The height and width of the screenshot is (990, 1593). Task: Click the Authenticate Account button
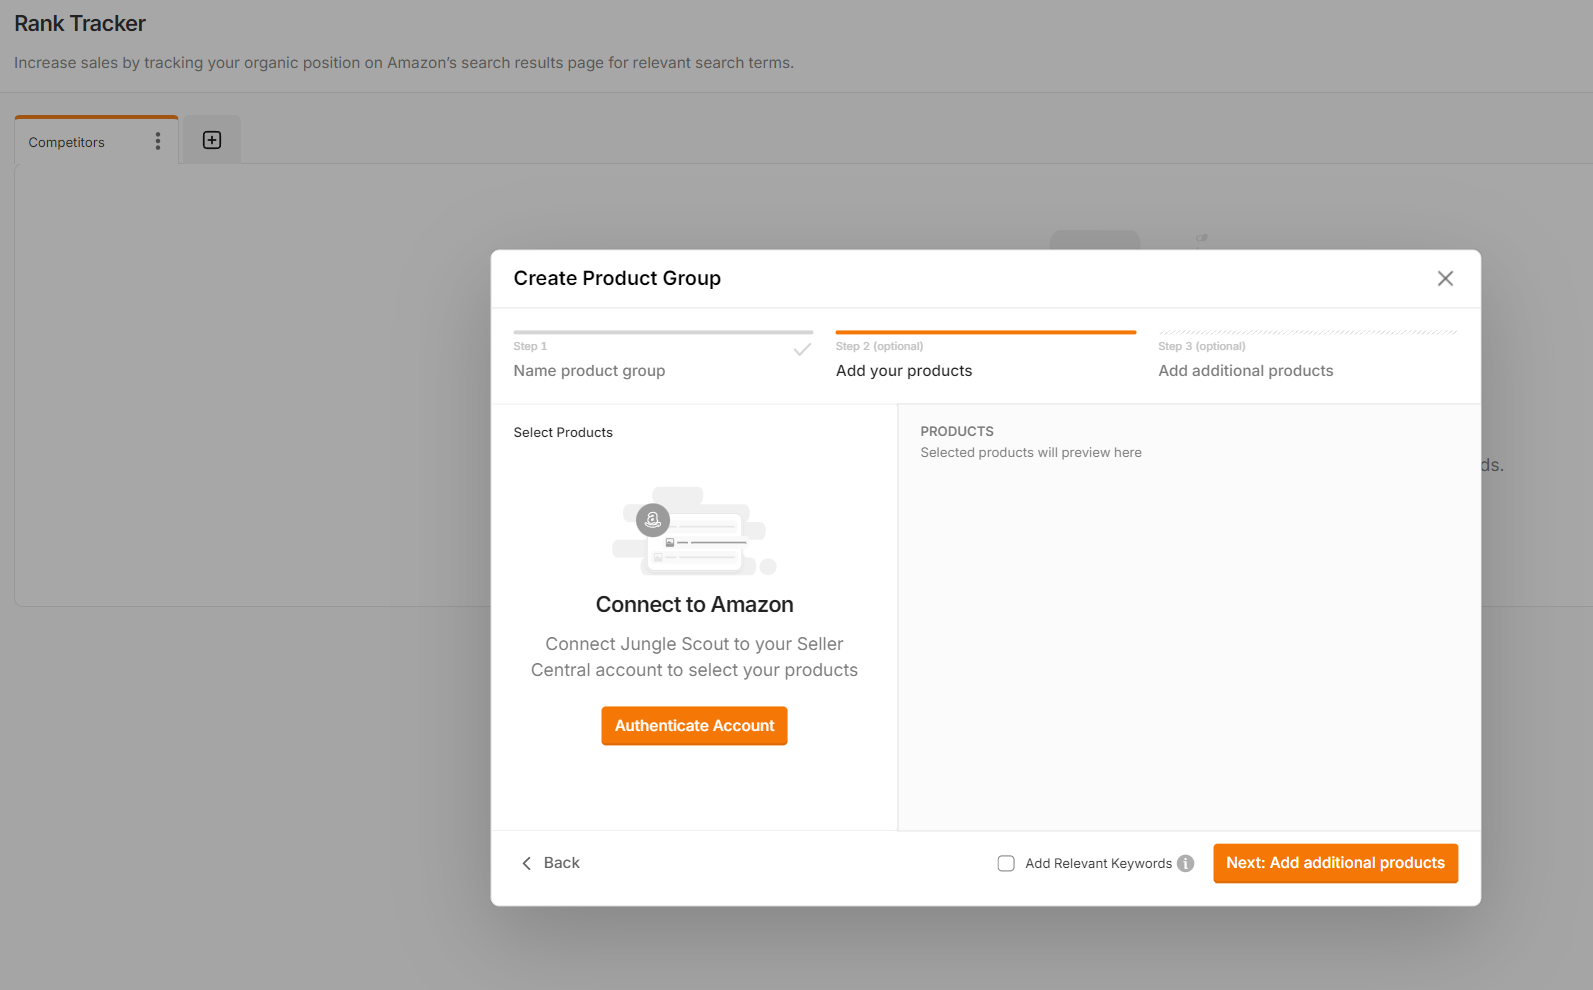pos(694,726)
